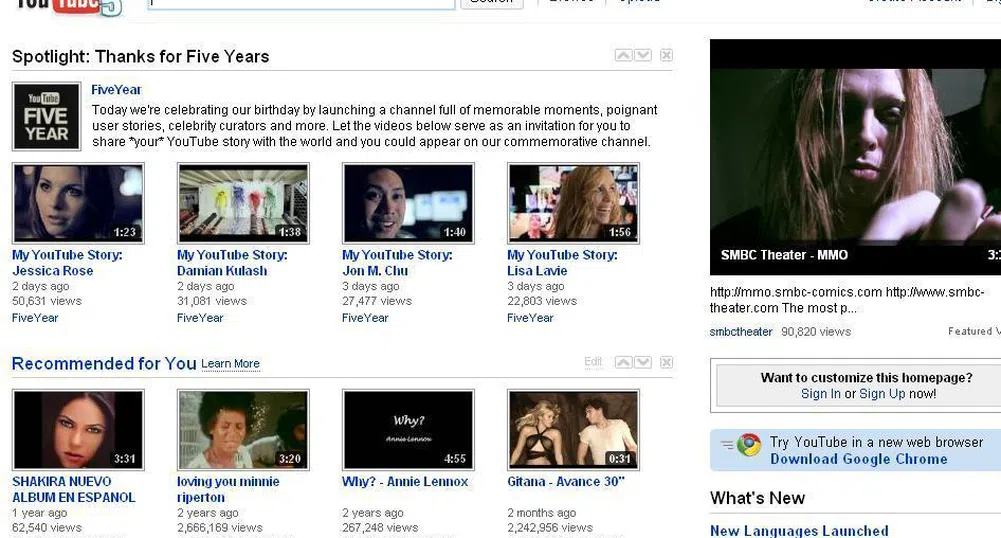Open the FiveYear channel name link in Spotlight
The image size is (1001, 538).
[x=116, y=90]
